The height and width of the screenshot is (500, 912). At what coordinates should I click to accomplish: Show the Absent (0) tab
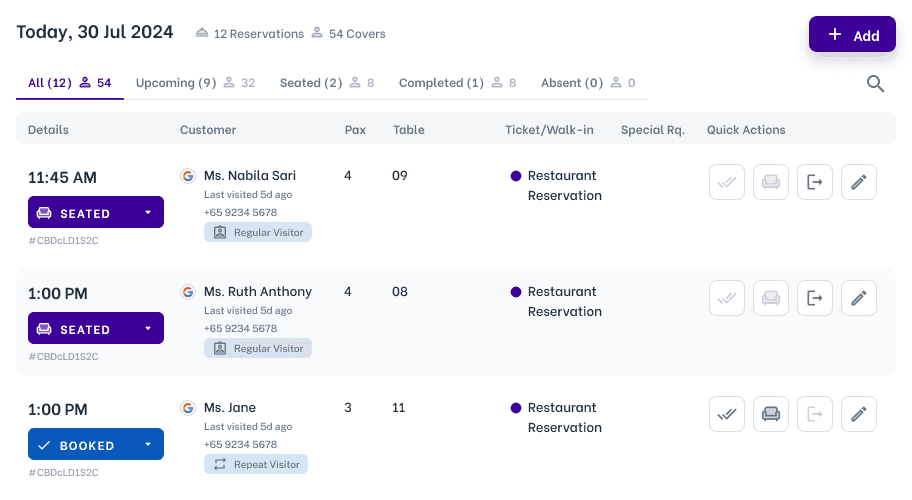pos(588,83)
